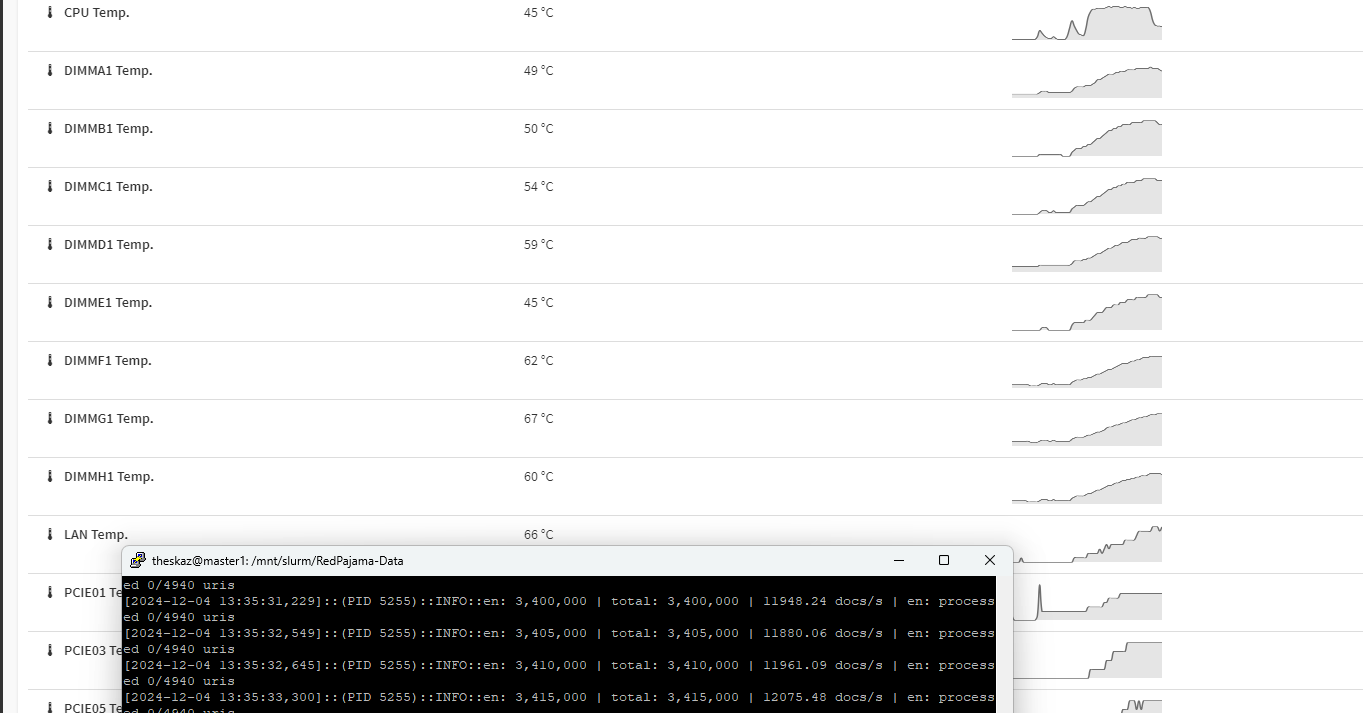Screen dimensions: 1363x713
Task: Select the DIMMA1 Temp. thermometer icon
Action: [x=48, y=70]
